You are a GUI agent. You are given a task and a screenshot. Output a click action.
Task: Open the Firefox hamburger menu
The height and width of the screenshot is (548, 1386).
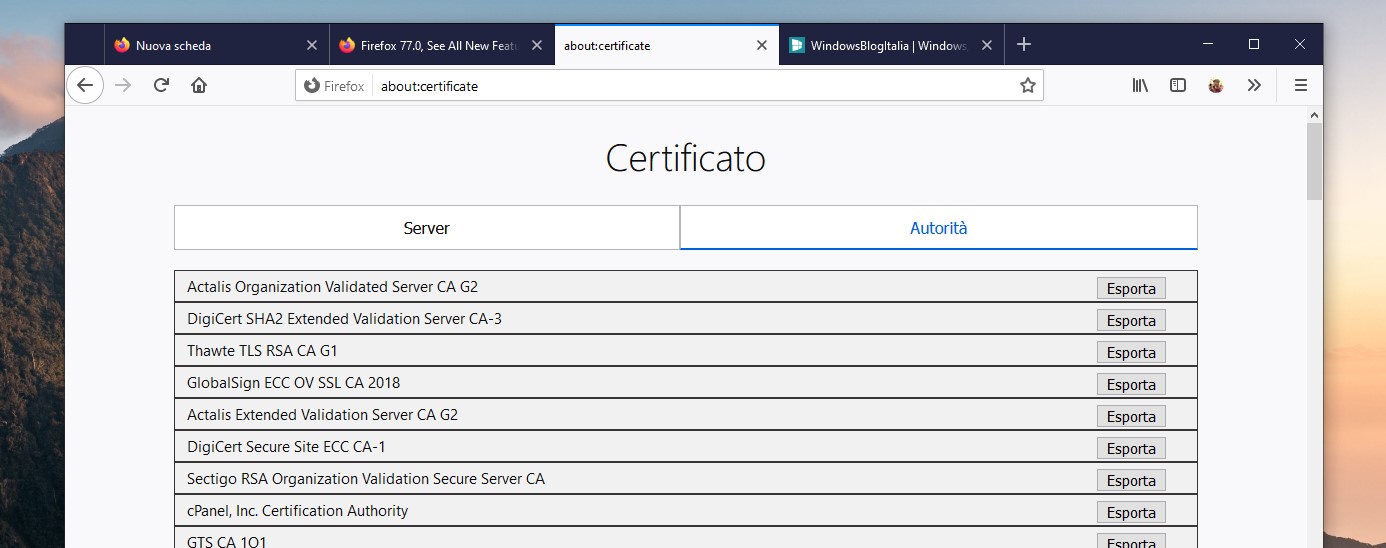tap(1301, 86)
